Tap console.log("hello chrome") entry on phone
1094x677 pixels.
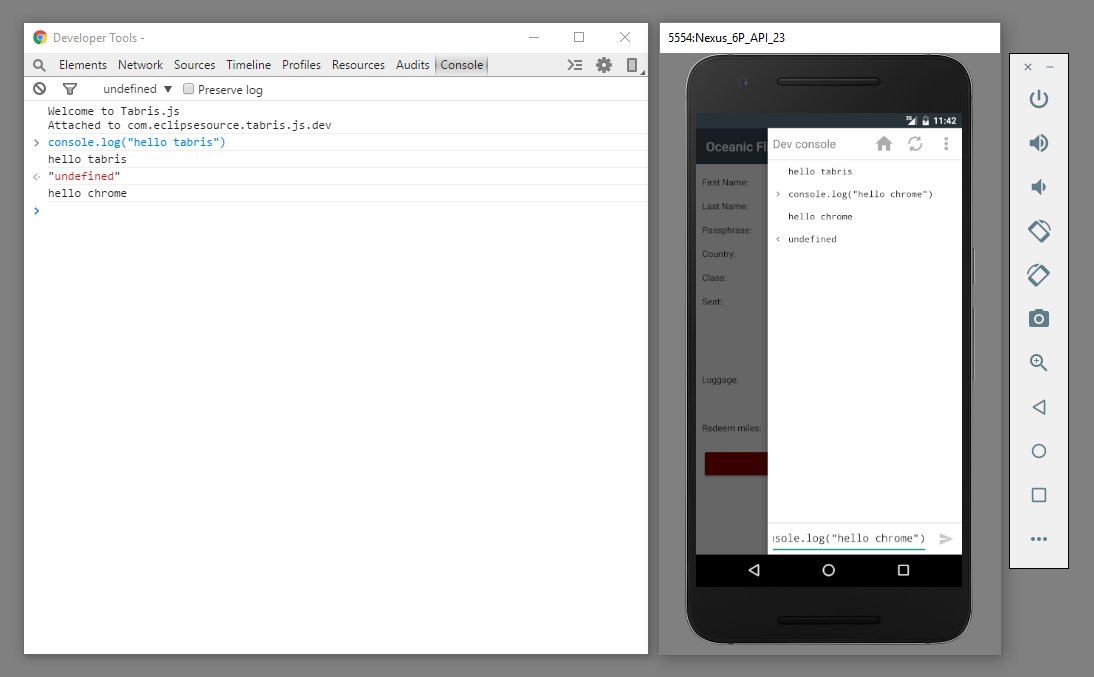coord(860,194)
